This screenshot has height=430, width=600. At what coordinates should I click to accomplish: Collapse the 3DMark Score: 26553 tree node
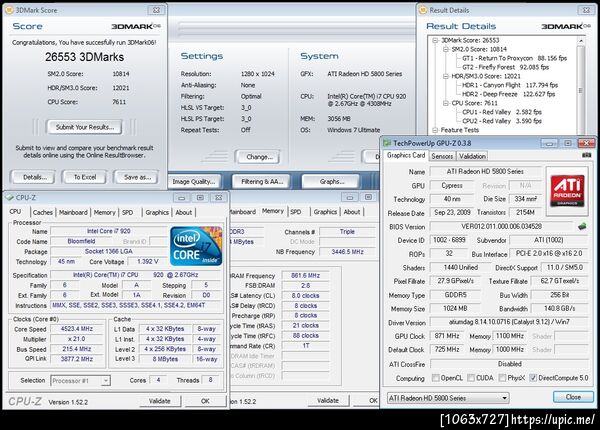click(435, 40)
